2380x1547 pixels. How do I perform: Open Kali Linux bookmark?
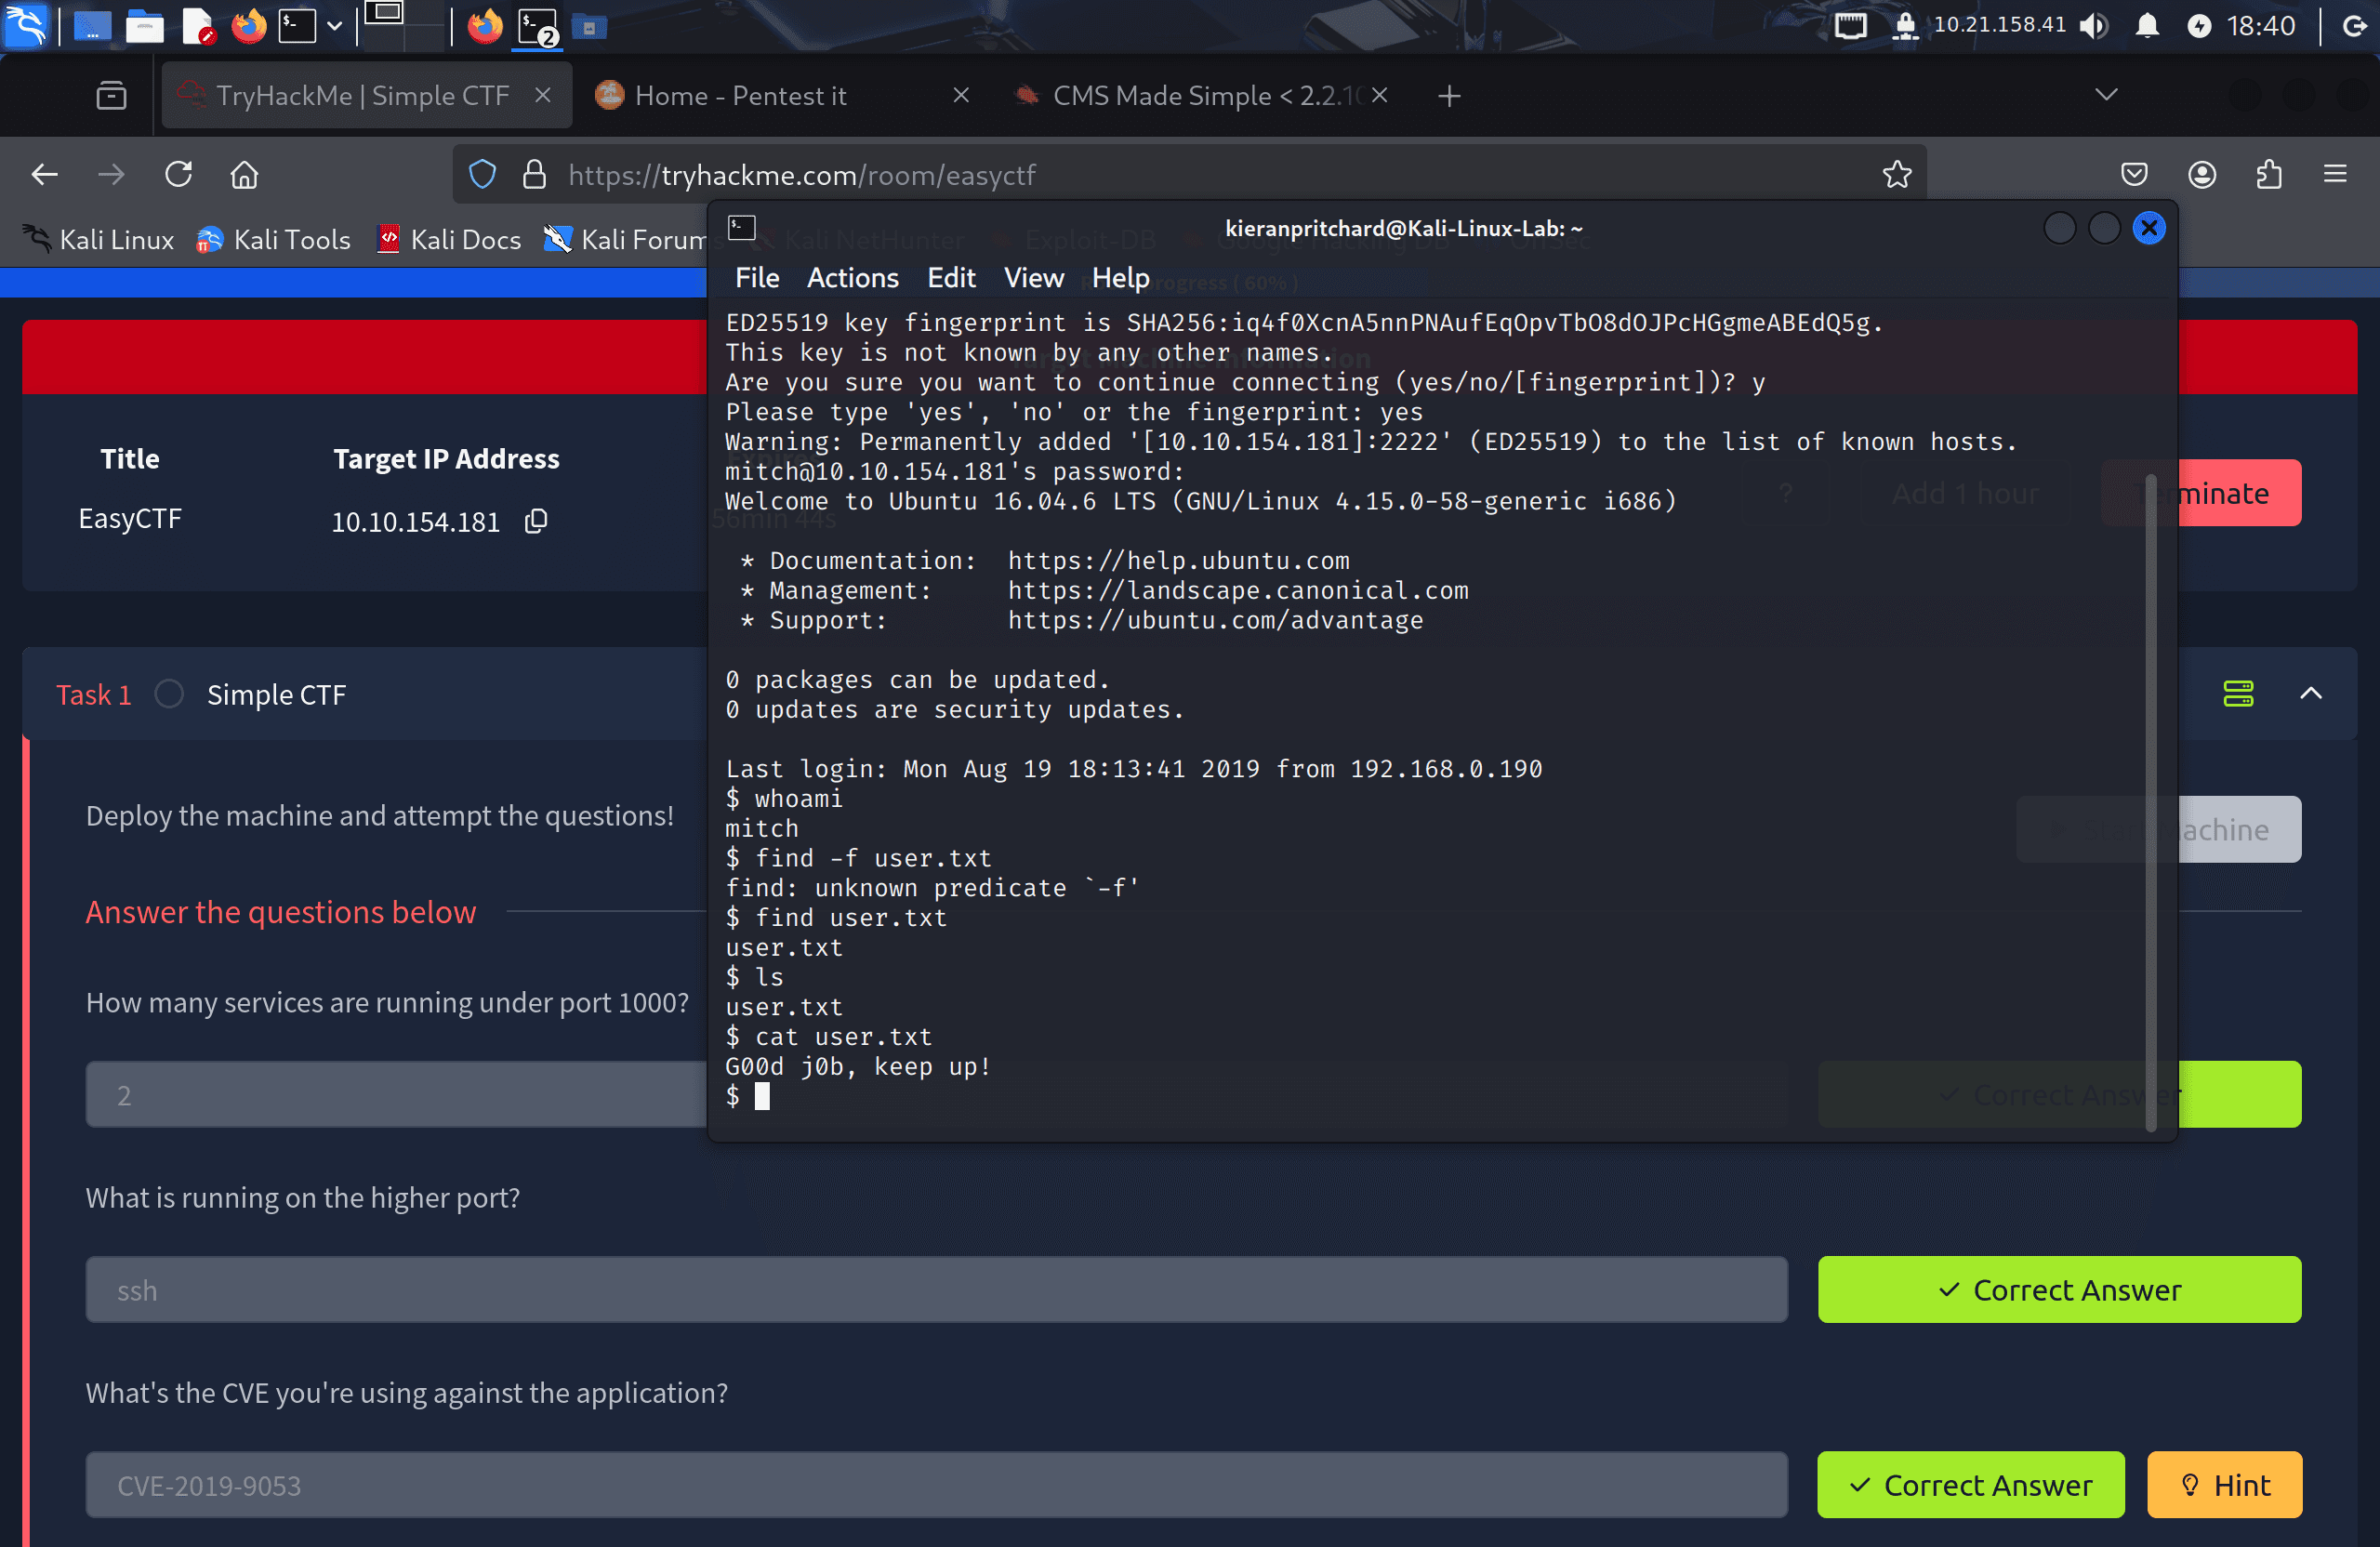click(x=98, y=240)
